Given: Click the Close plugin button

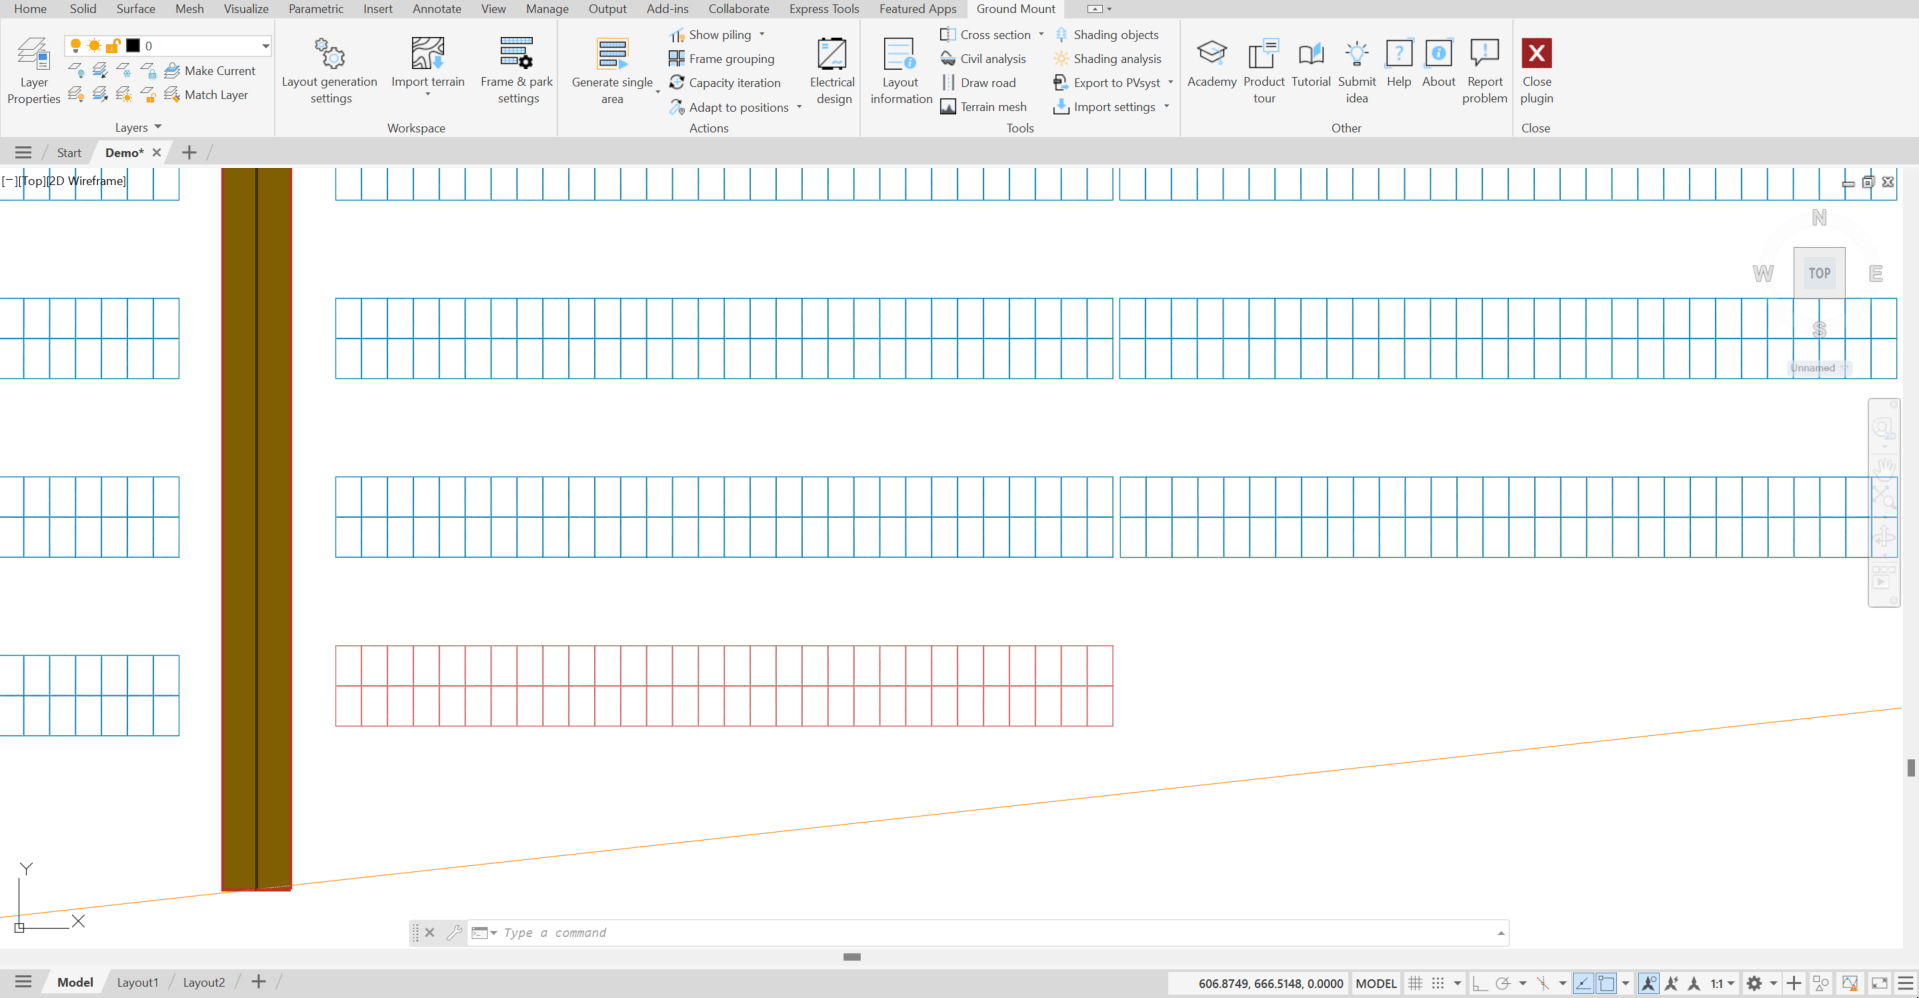Looking at the screenshot, I should (1536, 70).
